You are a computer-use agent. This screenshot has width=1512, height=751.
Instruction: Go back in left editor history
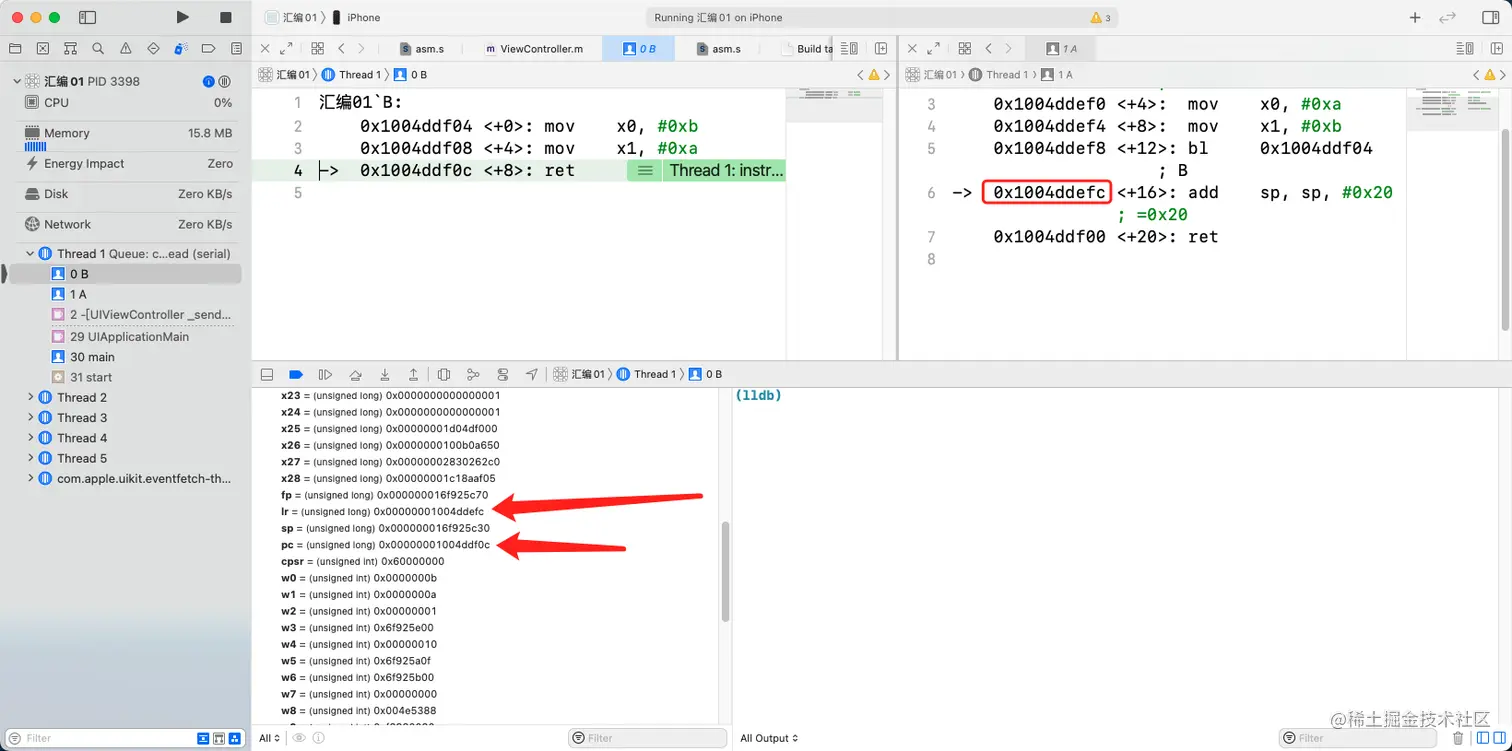(x=341, y=48)
